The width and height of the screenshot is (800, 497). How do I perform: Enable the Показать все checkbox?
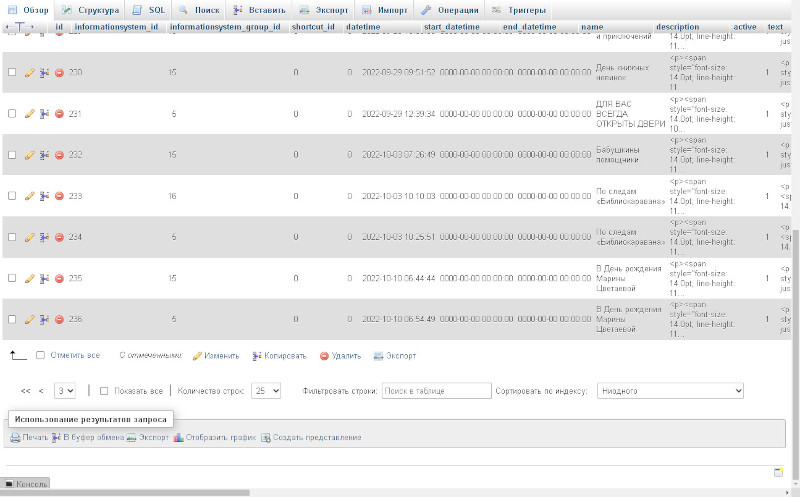[104, 391]
